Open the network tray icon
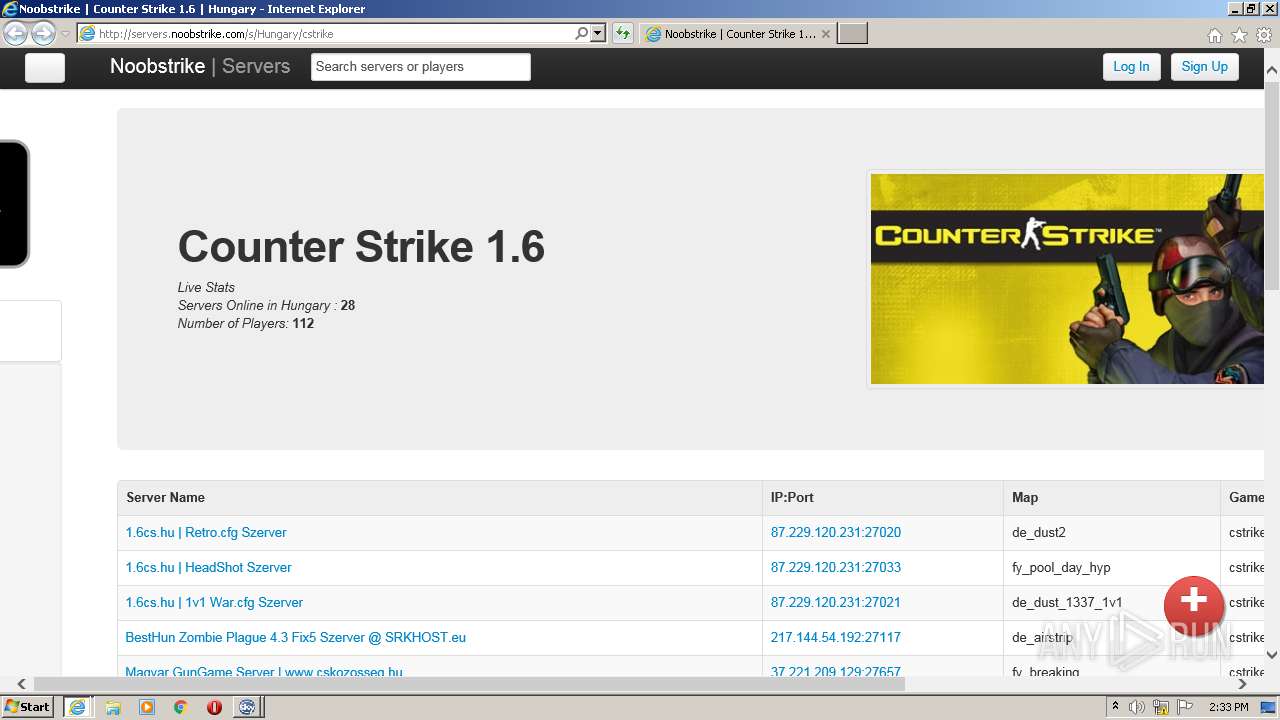The width and height of the screenshot is (1280, 720). [x=1161, y=707]
